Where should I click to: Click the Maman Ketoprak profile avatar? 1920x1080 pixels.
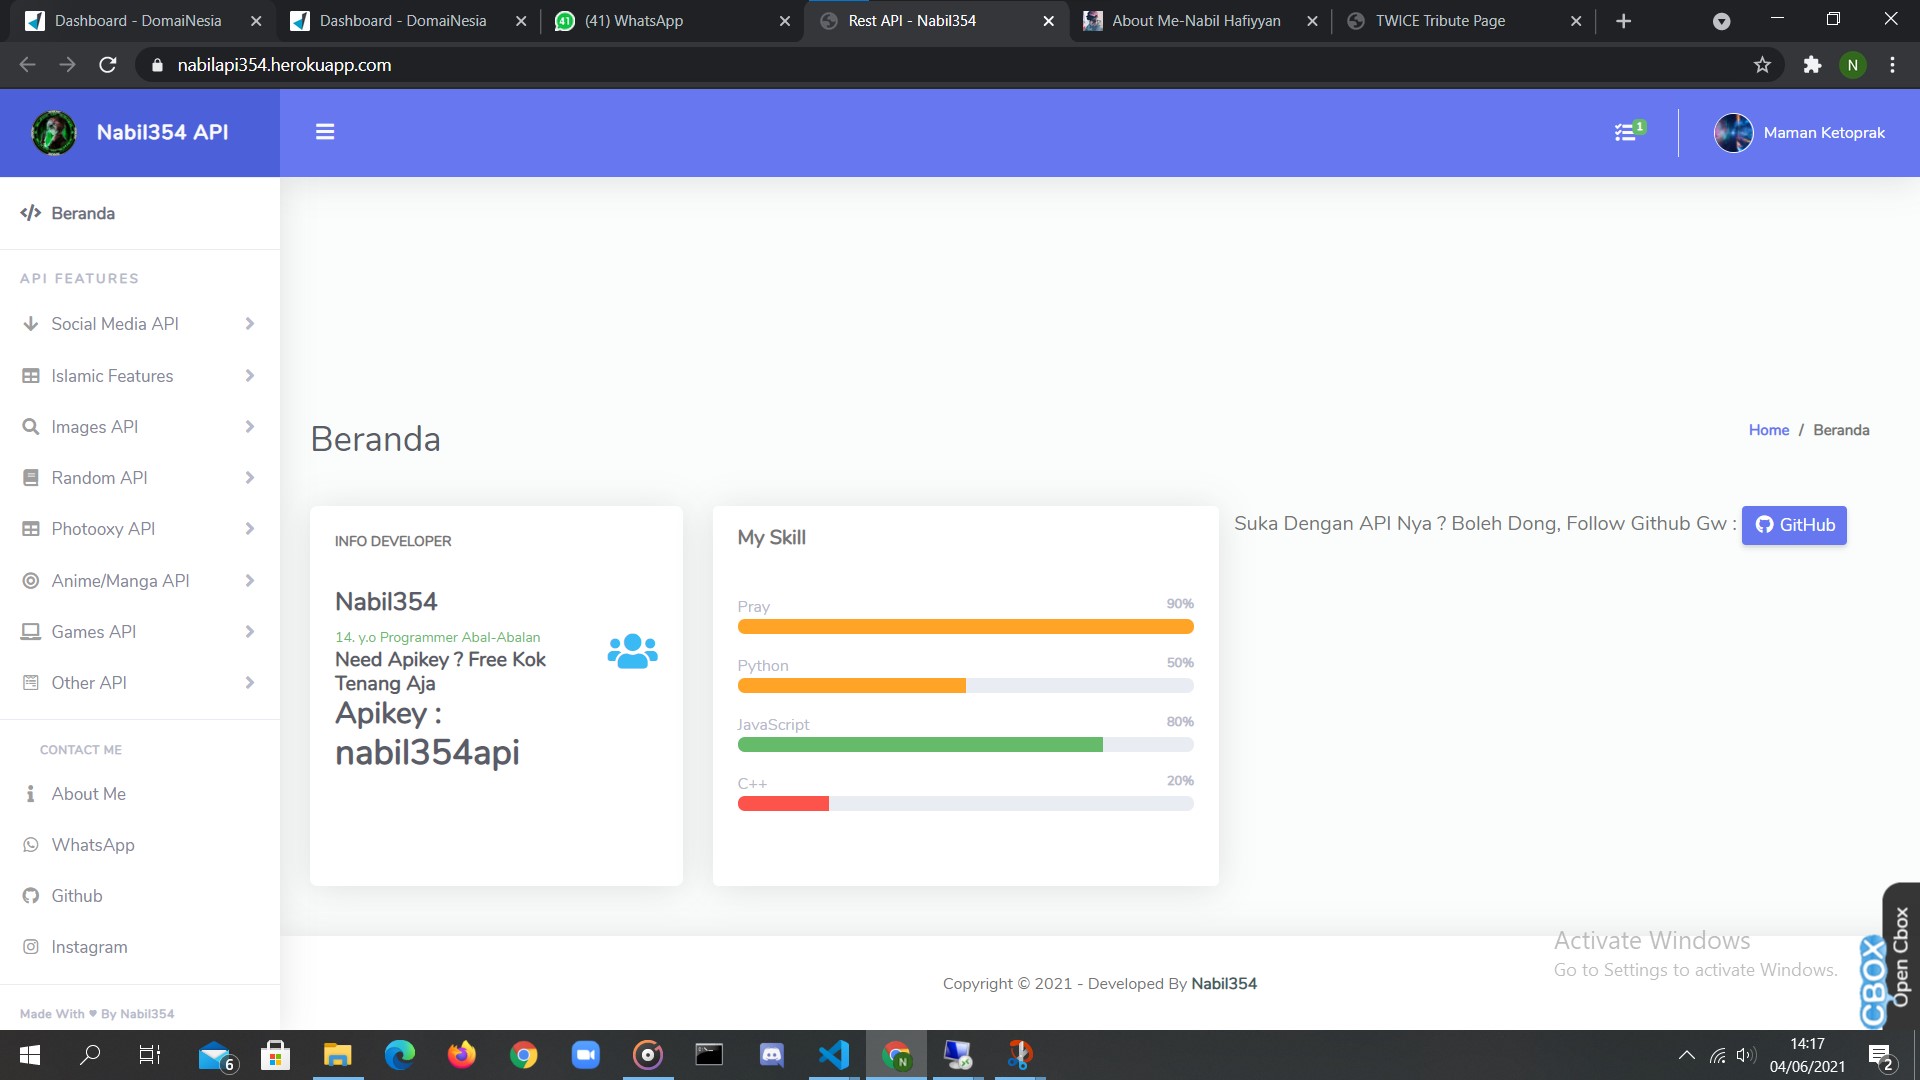[x=1733, y=133]
